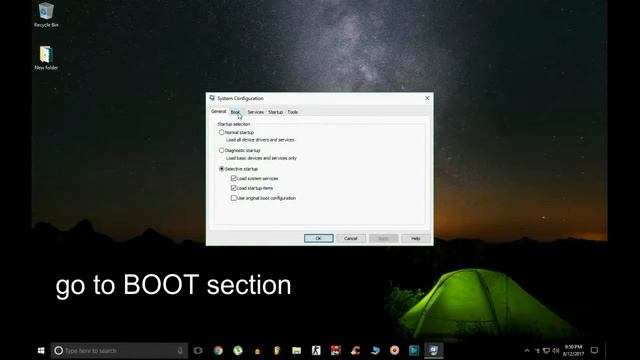Enable Use original boot configuration
The width and height of the screenshot is (640, 360).
(x=233, y=198)
